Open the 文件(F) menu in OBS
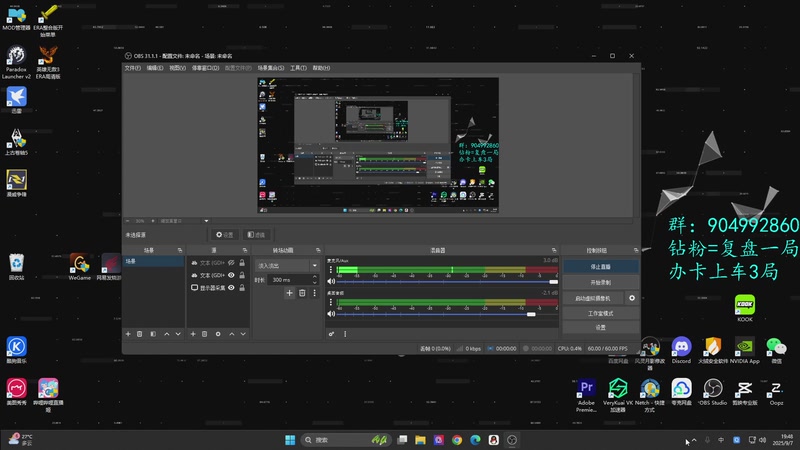The height and width of the screenshot is (450, 800). click(x=132, y=68)
